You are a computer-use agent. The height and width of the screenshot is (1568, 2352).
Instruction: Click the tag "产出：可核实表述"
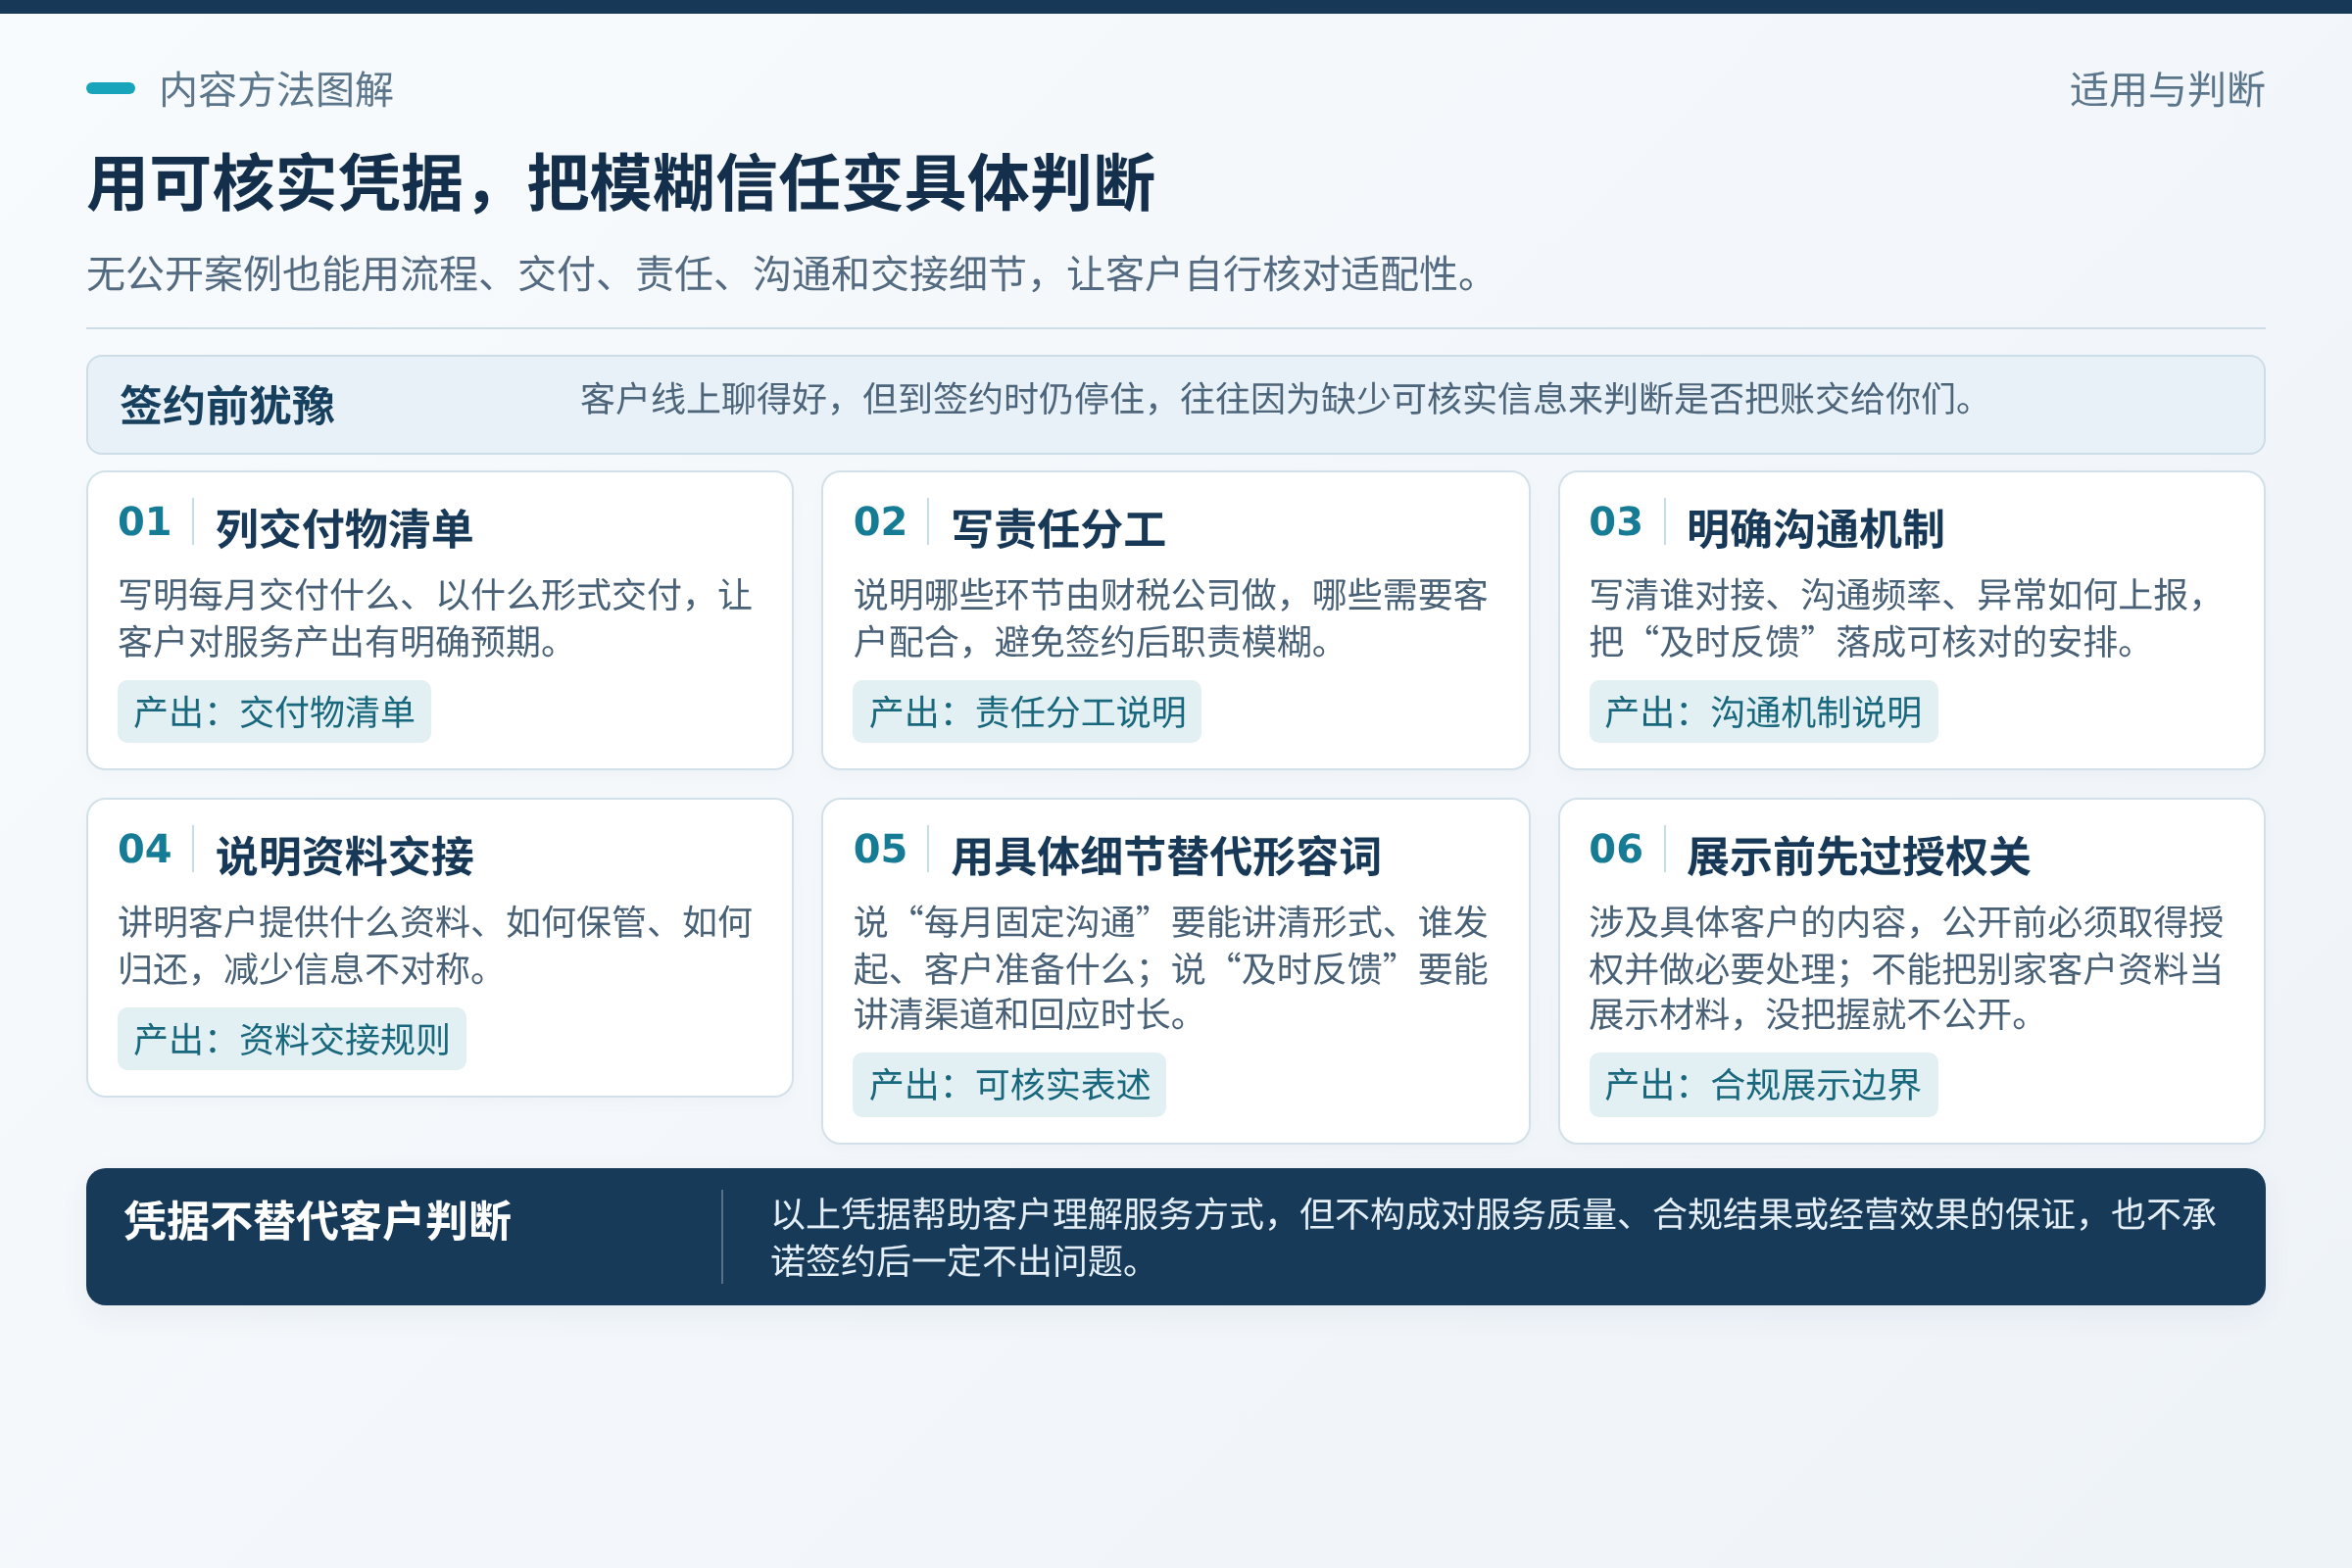click(1009, 1085)
